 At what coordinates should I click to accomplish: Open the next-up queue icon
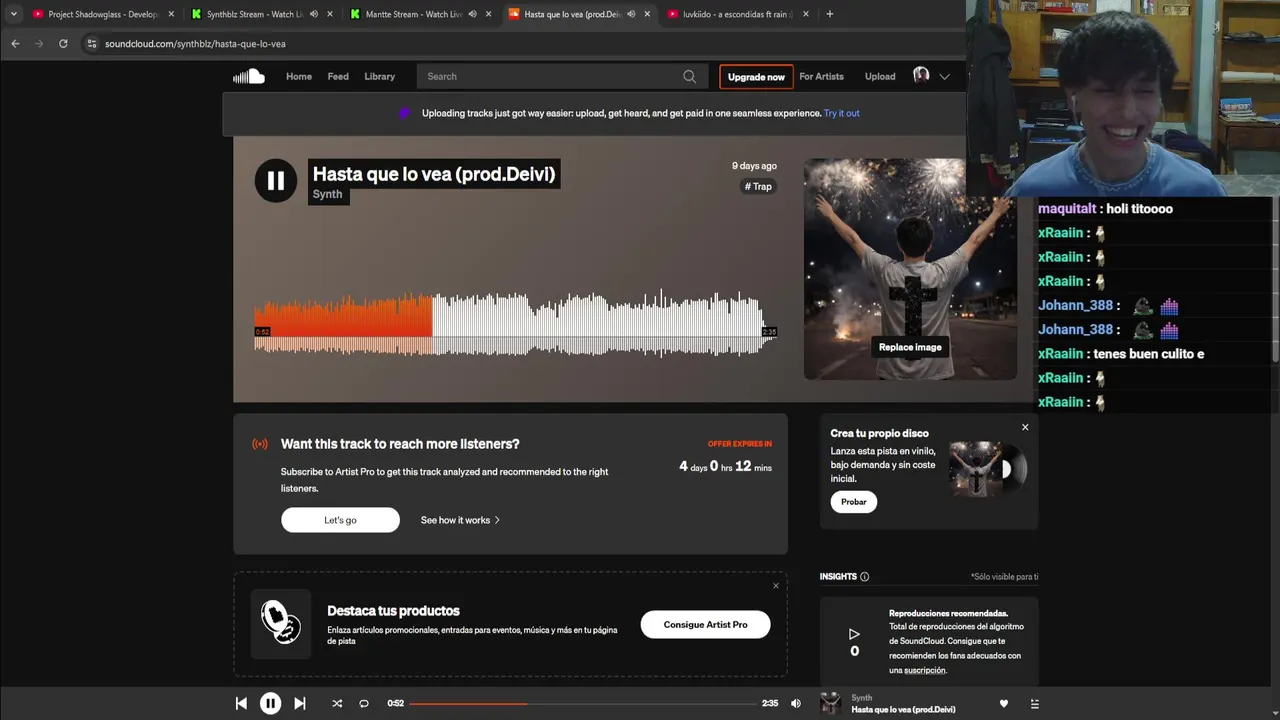click(x=1034, y=704)
